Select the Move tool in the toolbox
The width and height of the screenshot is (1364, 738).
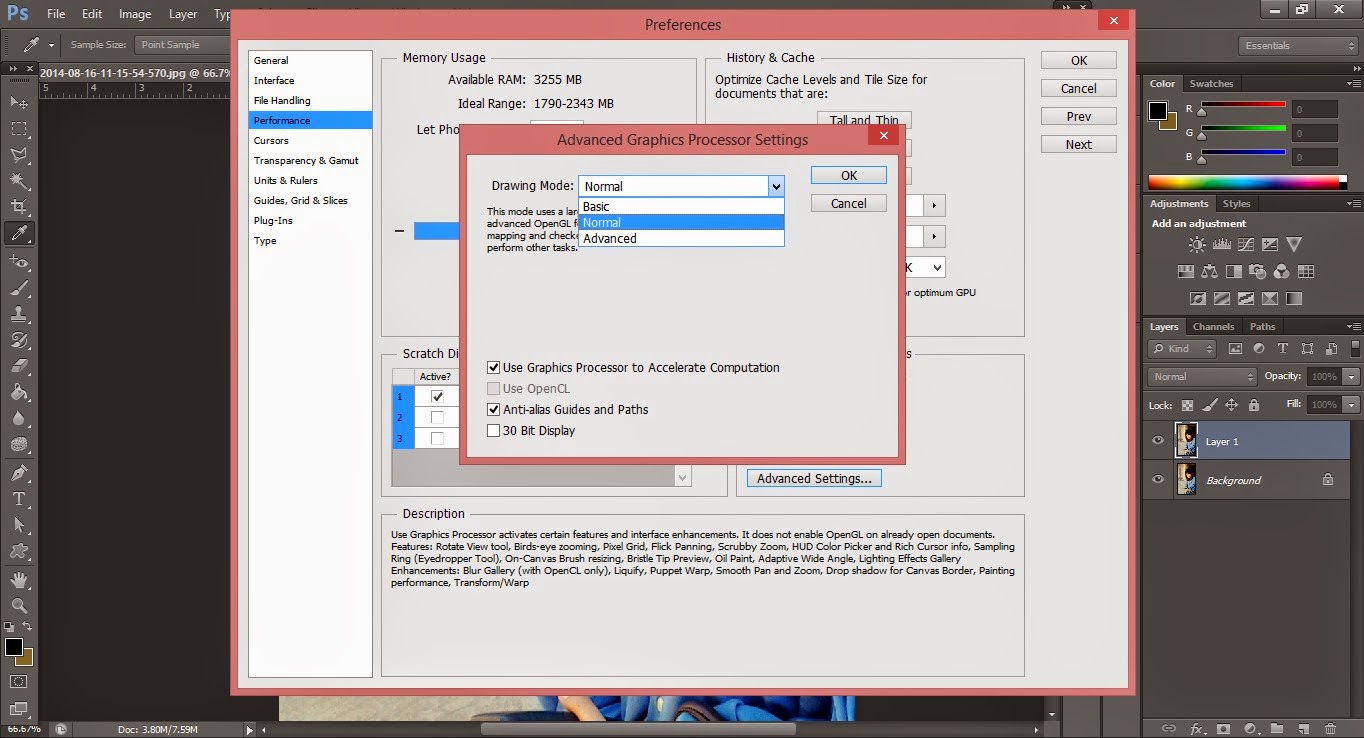pos(19,102)
